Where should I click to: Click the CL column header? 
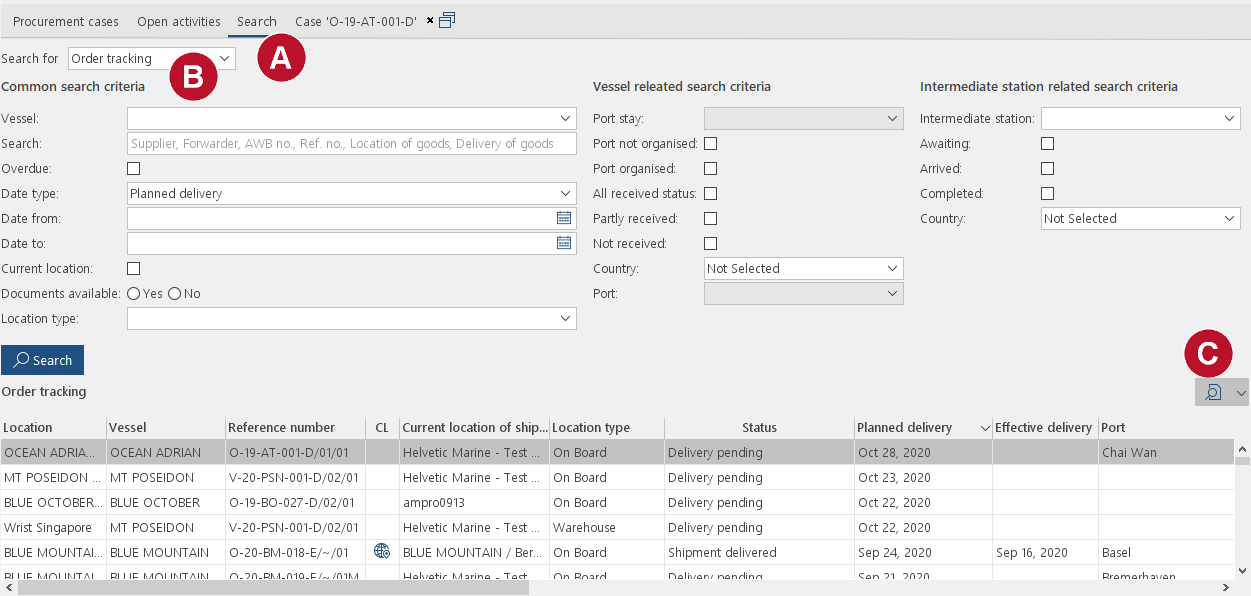382,428
